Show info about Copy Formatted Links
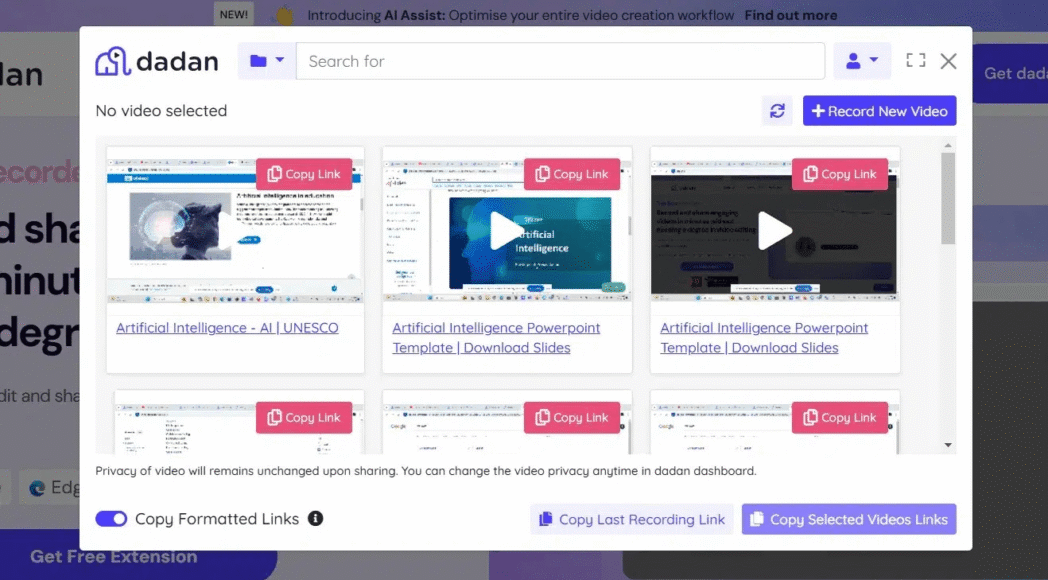 click(x=315, y=519)
